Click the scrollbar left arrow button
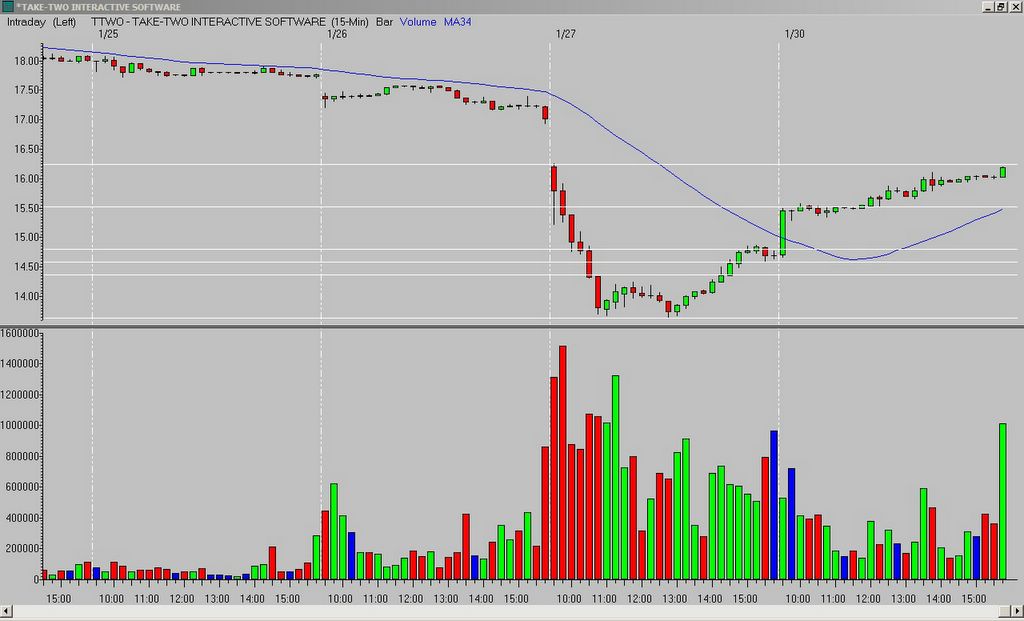The height and width of the screenshot is (621, 1024). point(7,613)
